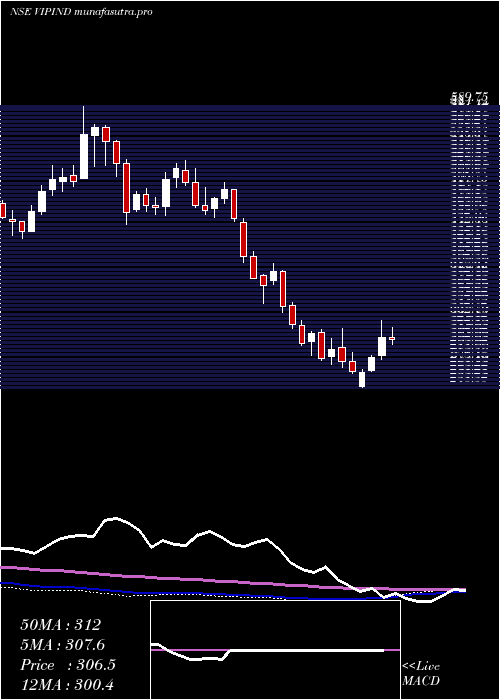The height and width of the screenshot is (700, 500).
Task: Click the '<<Live MACD' label
Action: click(421, 674)
